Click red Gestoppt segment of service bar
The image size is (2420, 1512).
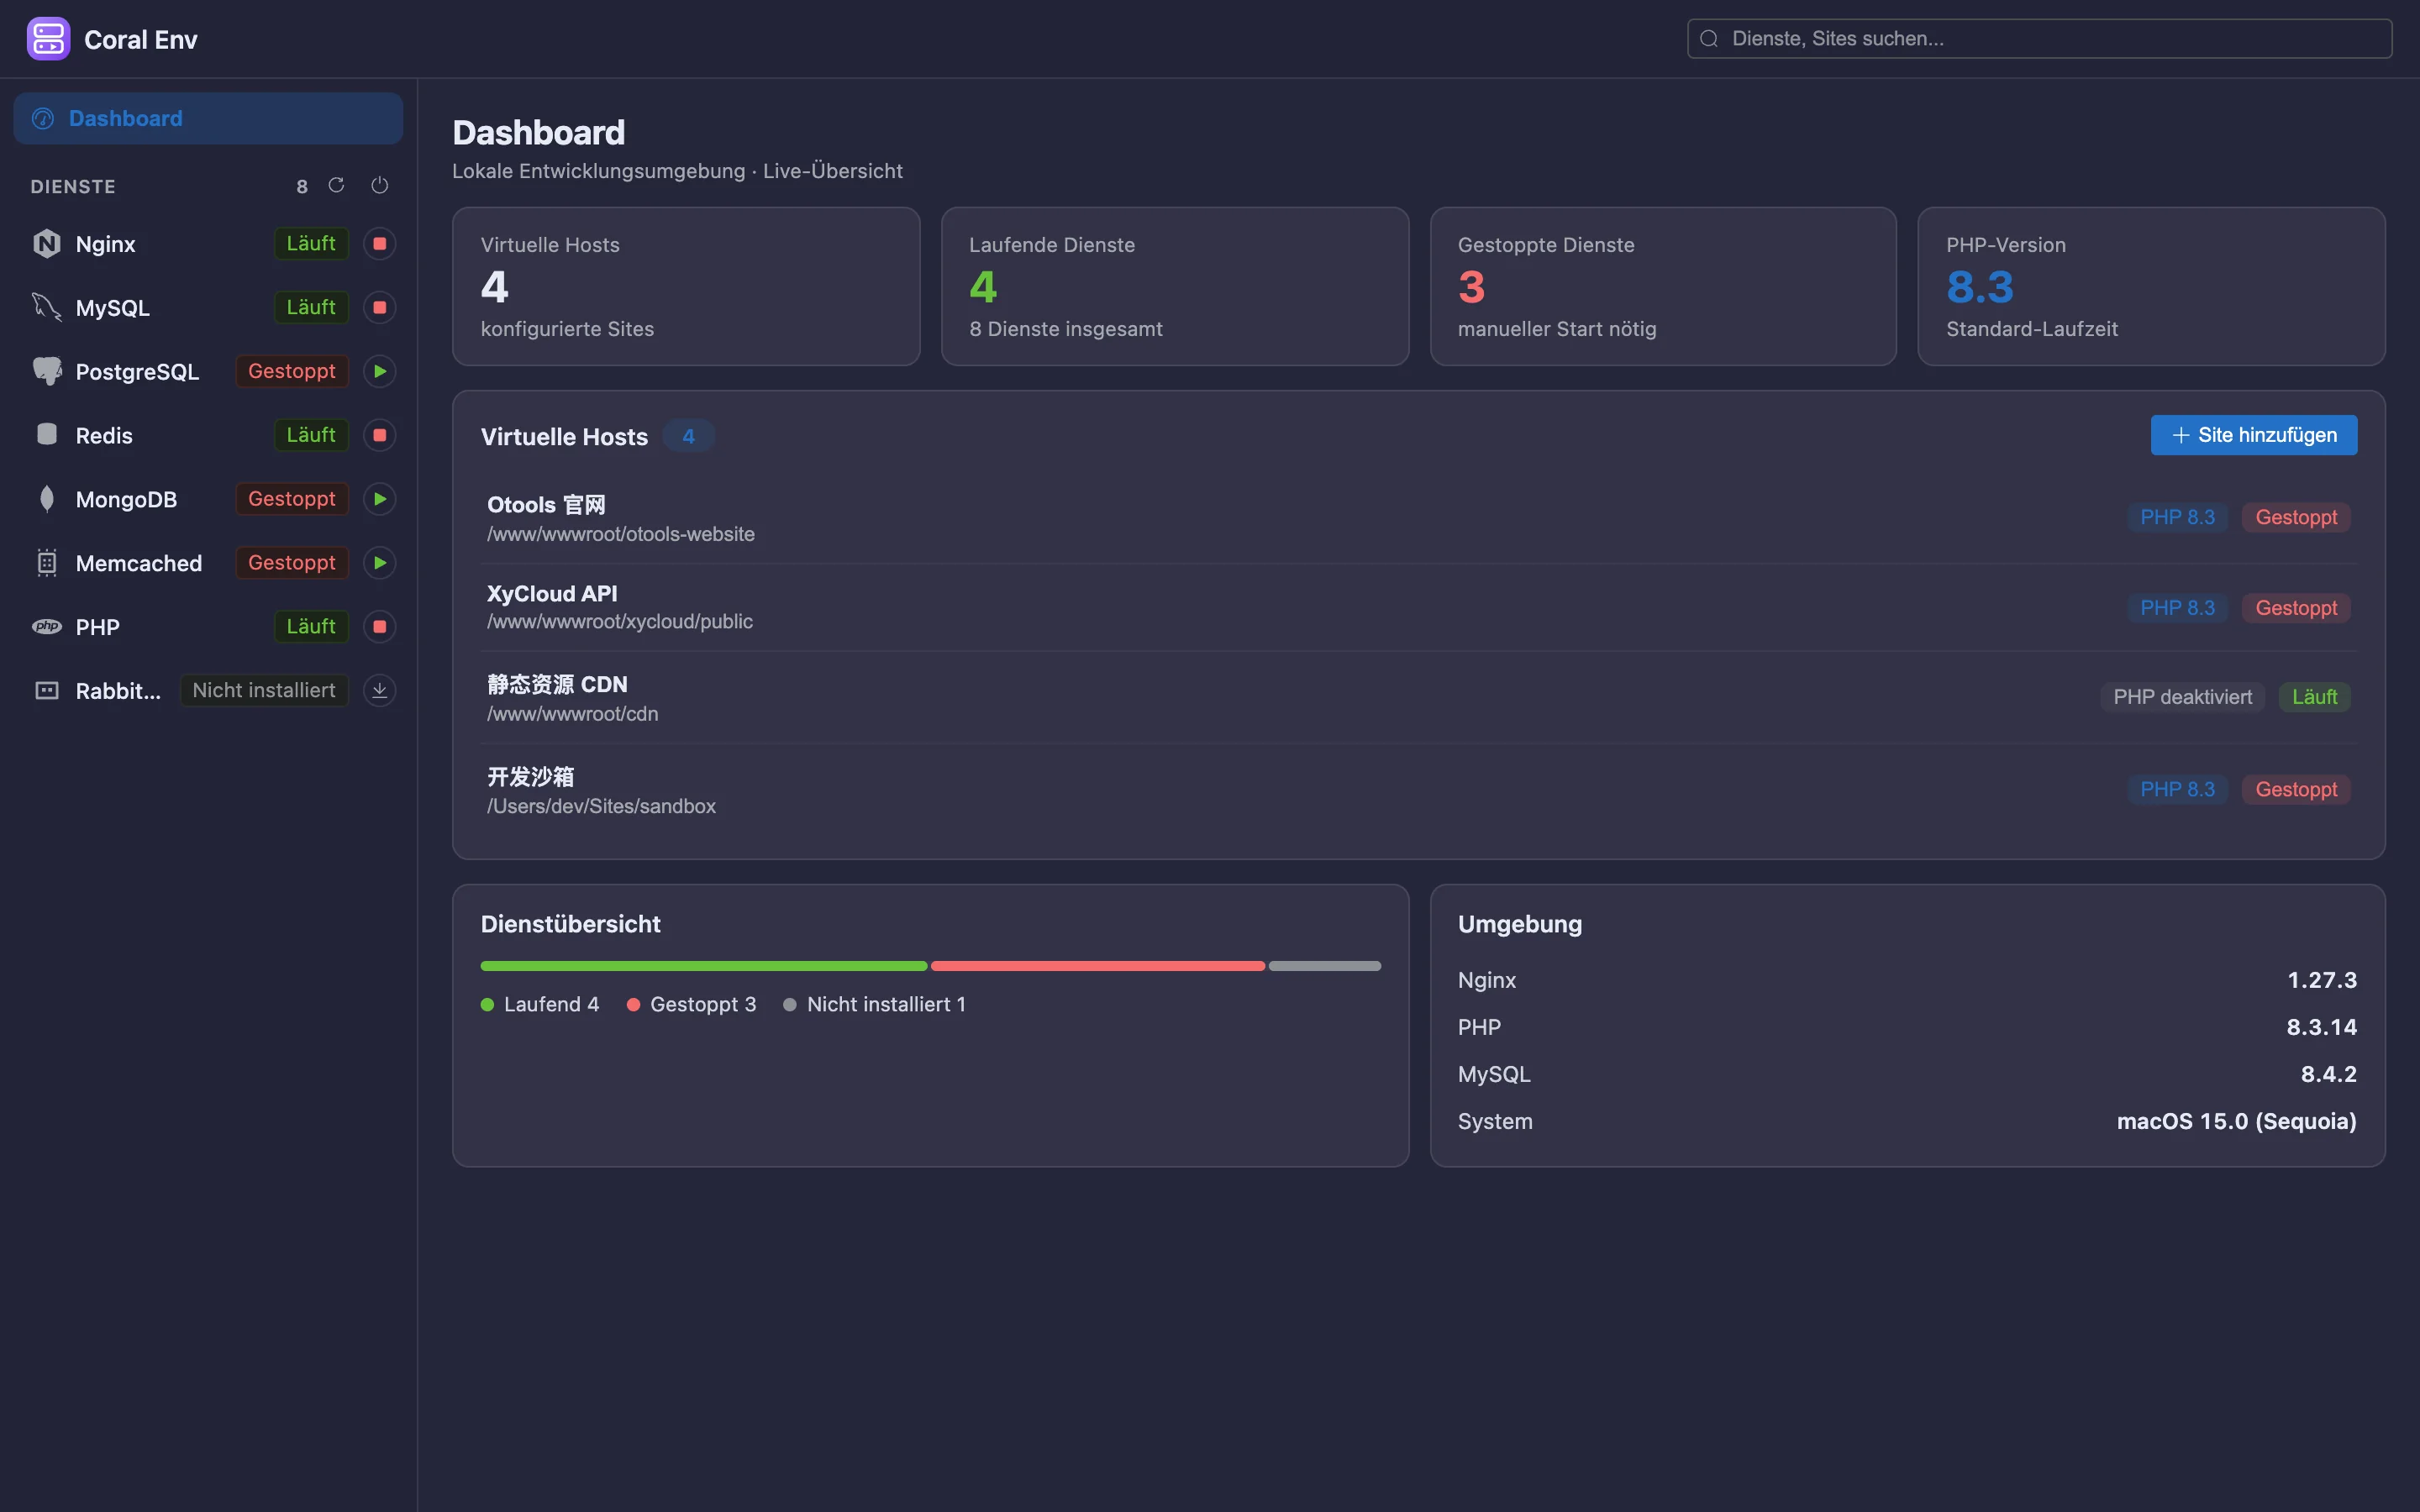coord(1097,966)
